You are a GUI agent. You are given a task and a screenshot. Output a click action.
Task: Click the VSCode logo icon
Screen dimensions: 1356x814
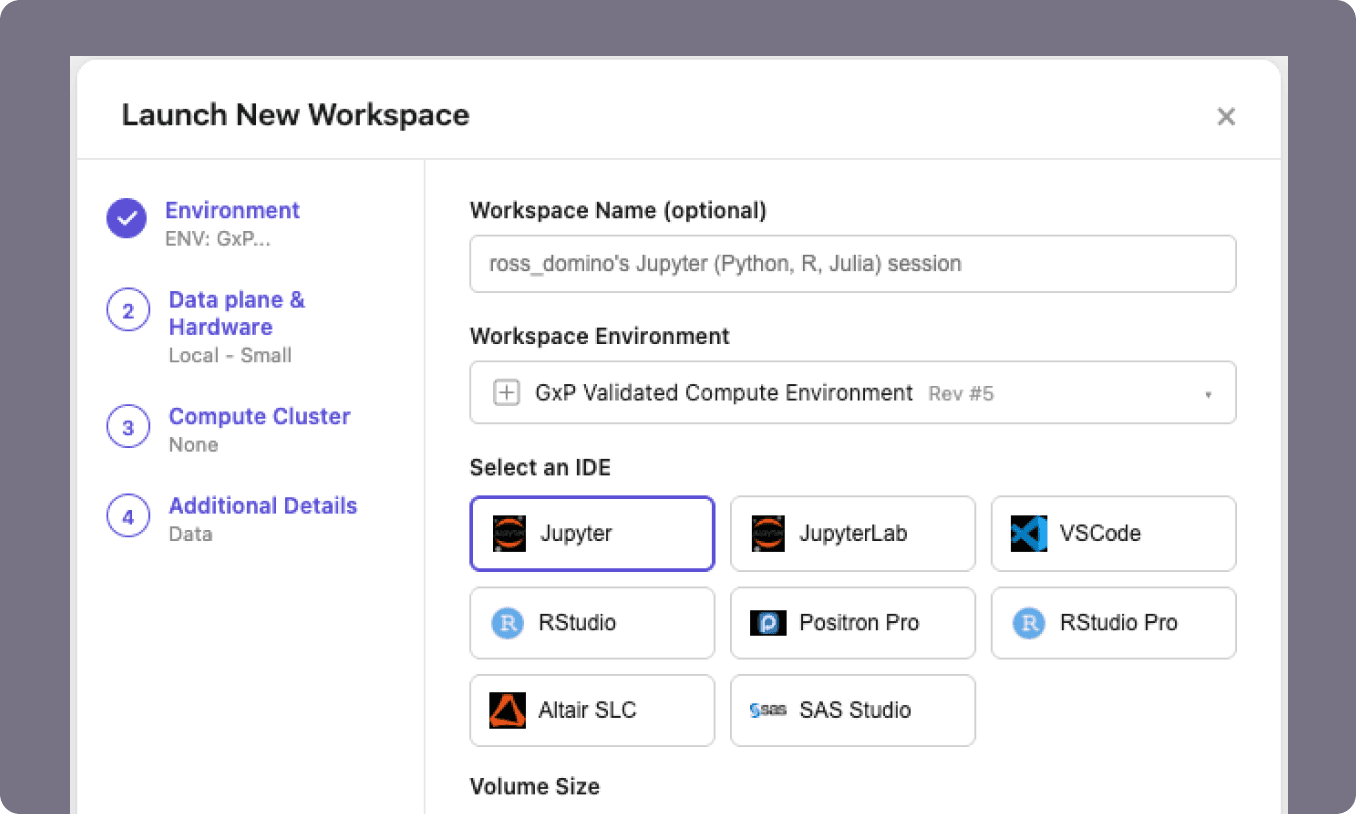[1029, 534]
